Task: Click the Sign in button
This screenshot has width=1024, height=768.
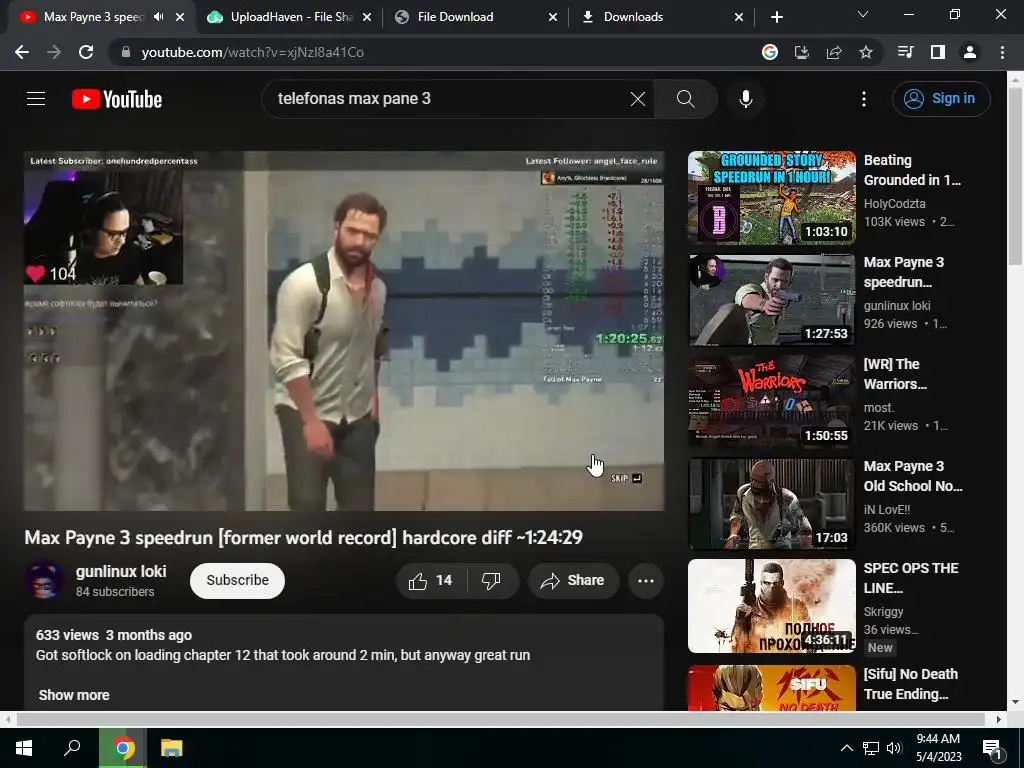Action: [941, 99]
